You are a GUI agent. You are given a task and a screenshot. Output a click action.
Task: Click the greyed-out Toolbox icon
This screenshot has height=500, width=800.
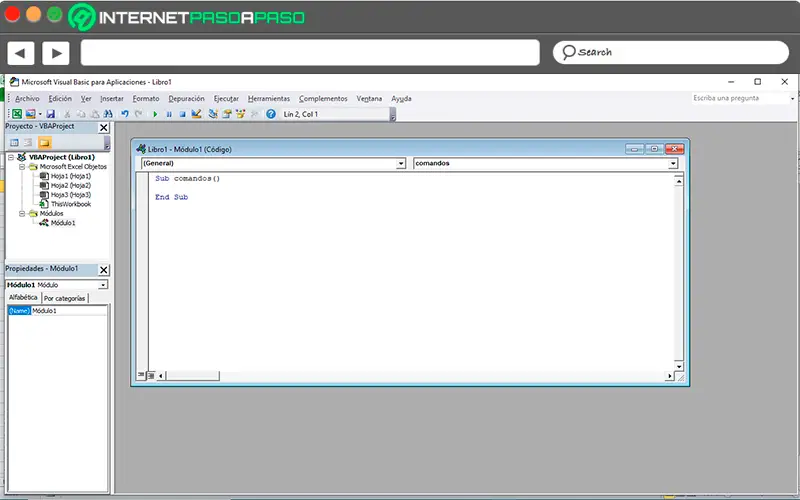pos(254,114)
